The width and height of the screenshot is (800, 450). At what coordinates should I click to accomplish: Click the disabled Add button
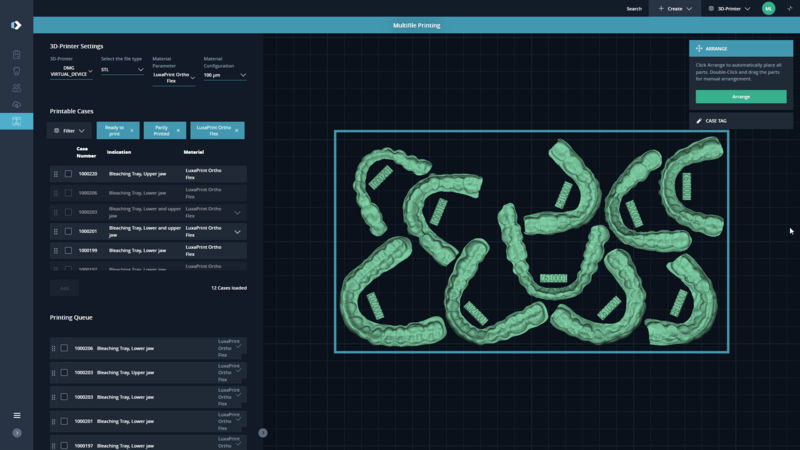[64, 288]
